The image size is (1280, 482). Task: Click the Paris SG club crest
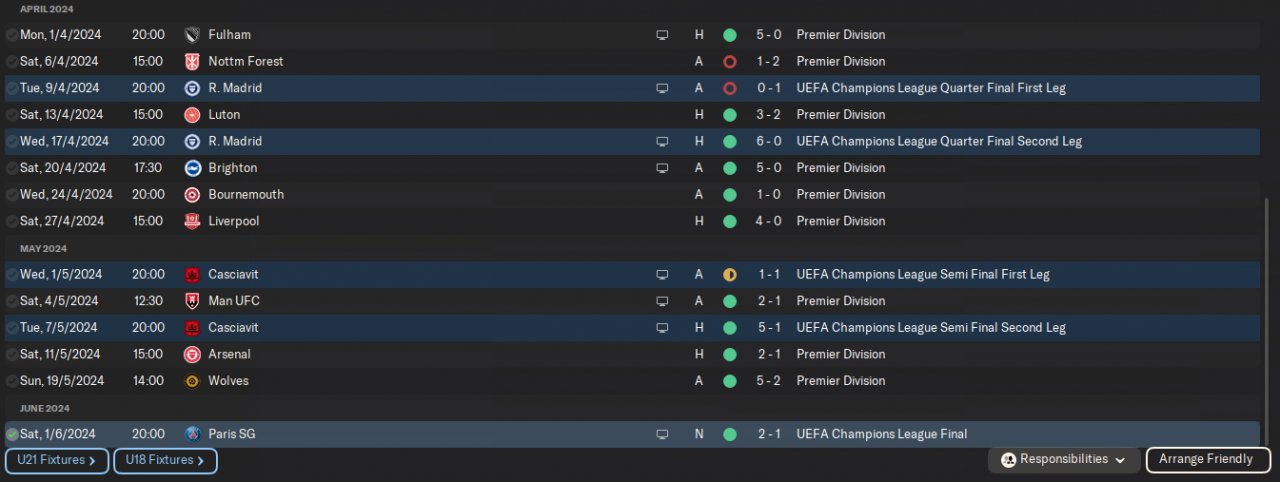tap(192, 434)
